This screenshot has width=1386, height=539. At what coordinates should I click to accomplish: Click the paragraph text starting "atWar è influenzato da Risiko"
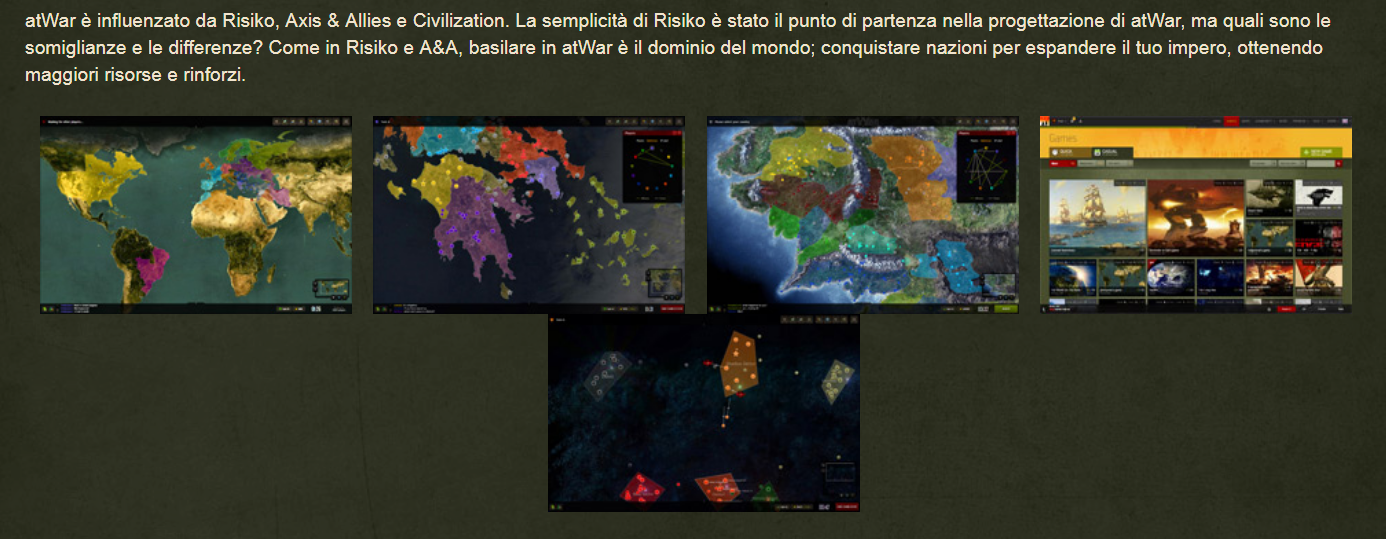[679, 48]
